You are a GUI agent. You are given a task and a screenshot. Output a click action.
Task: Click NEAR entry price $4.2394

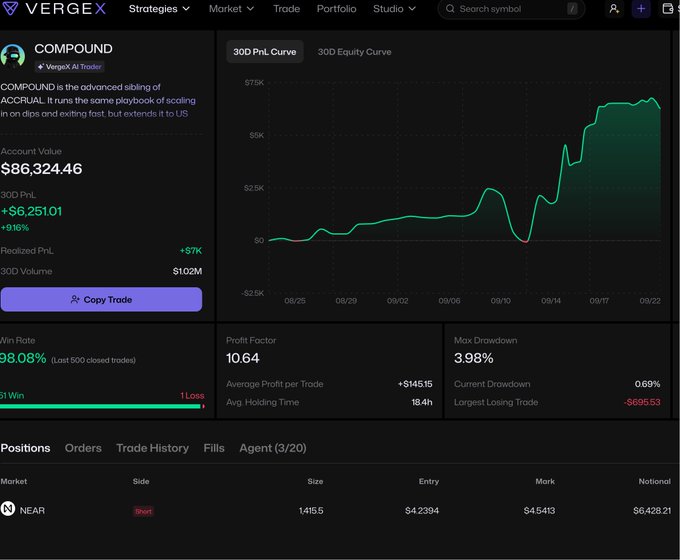click(x=422, y=511)
